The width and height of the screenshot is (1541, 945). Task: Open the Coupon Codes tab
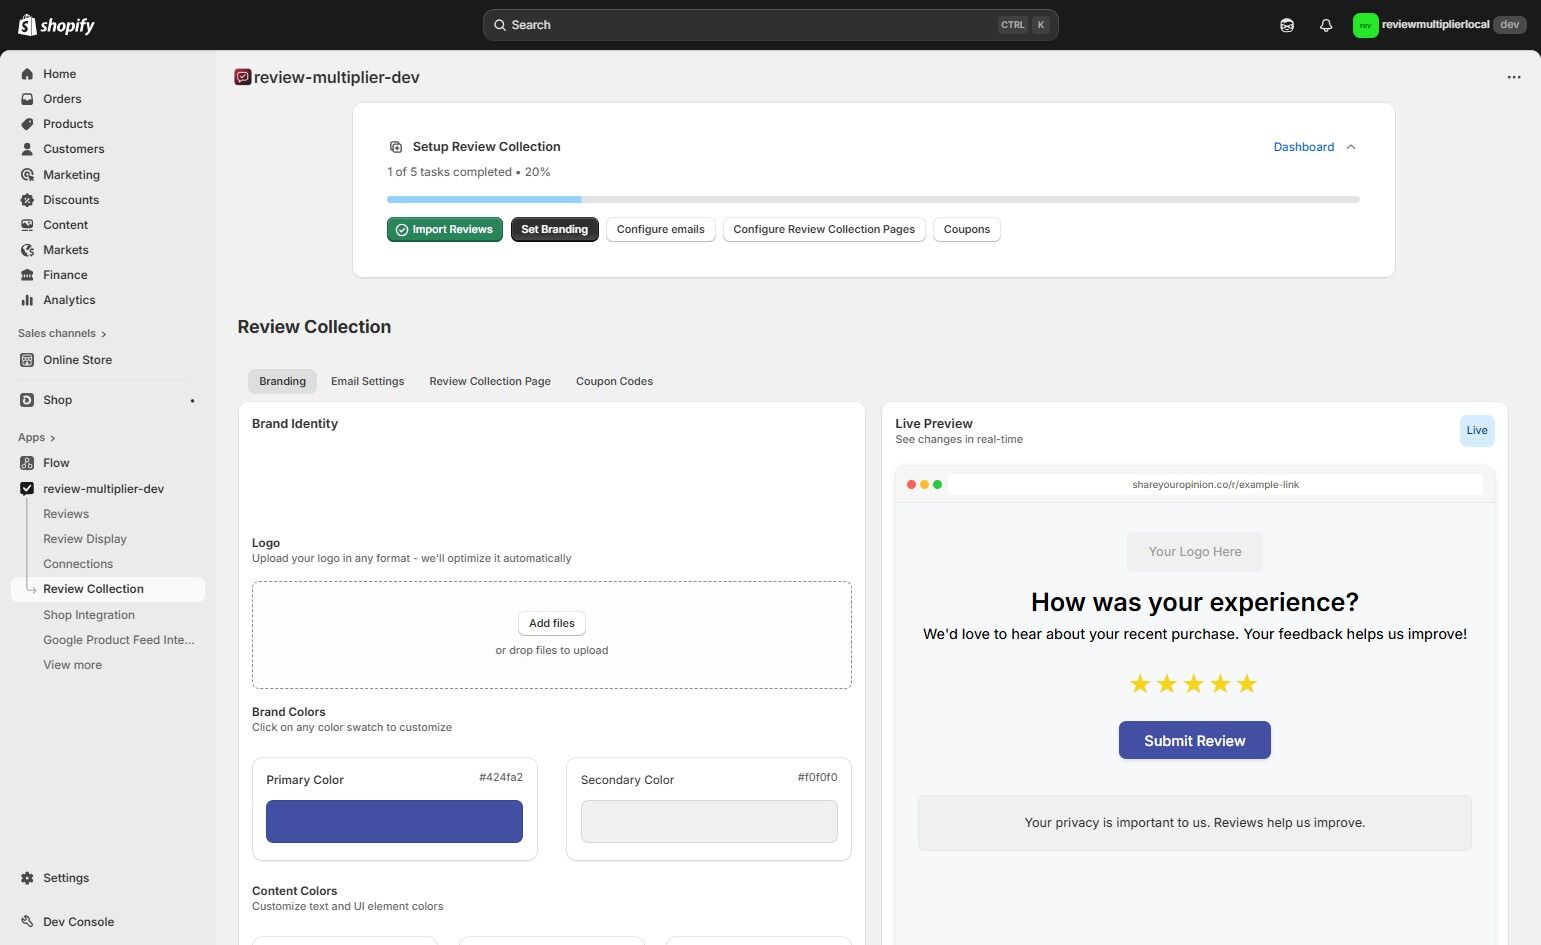614,381
